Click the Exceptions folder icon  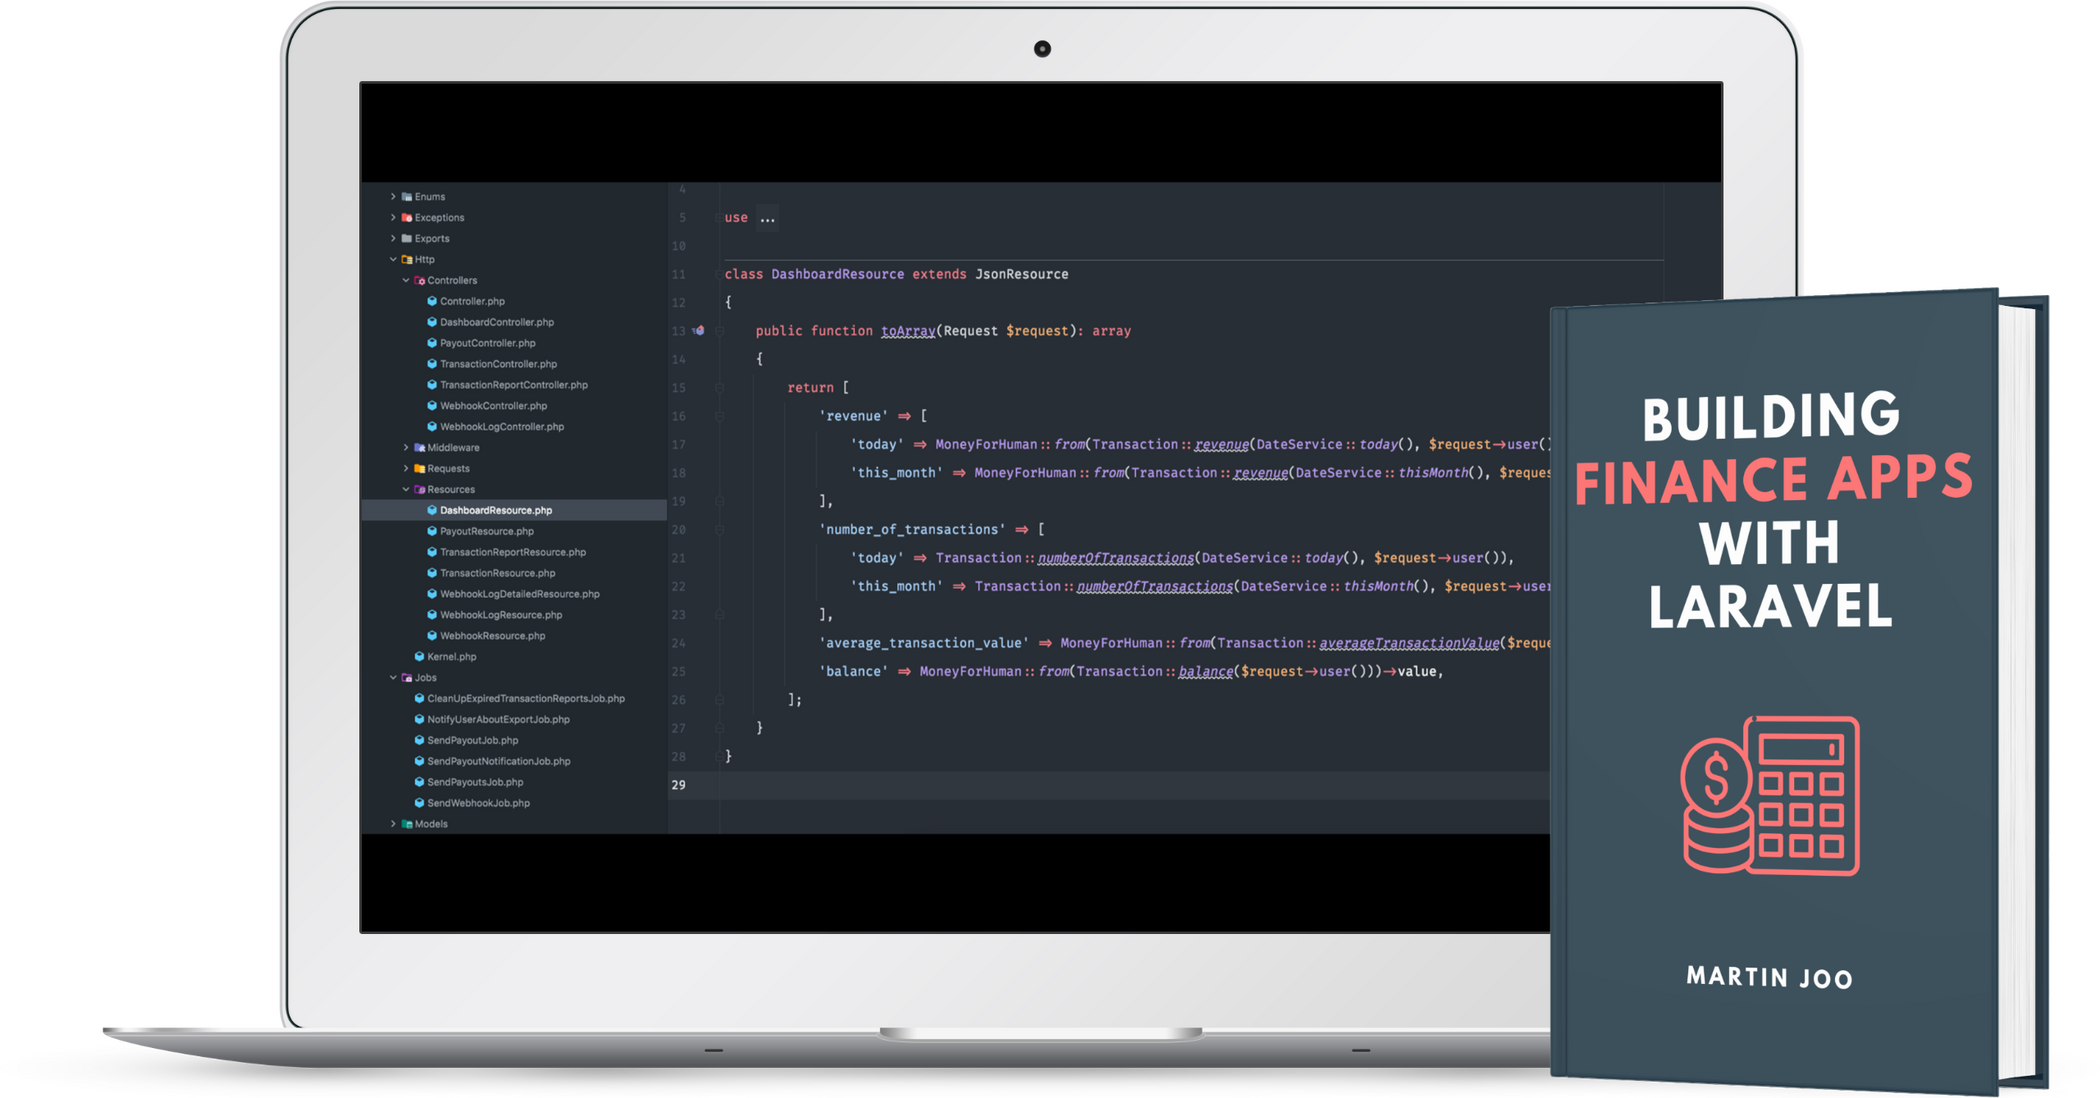[x=407, y=218]
